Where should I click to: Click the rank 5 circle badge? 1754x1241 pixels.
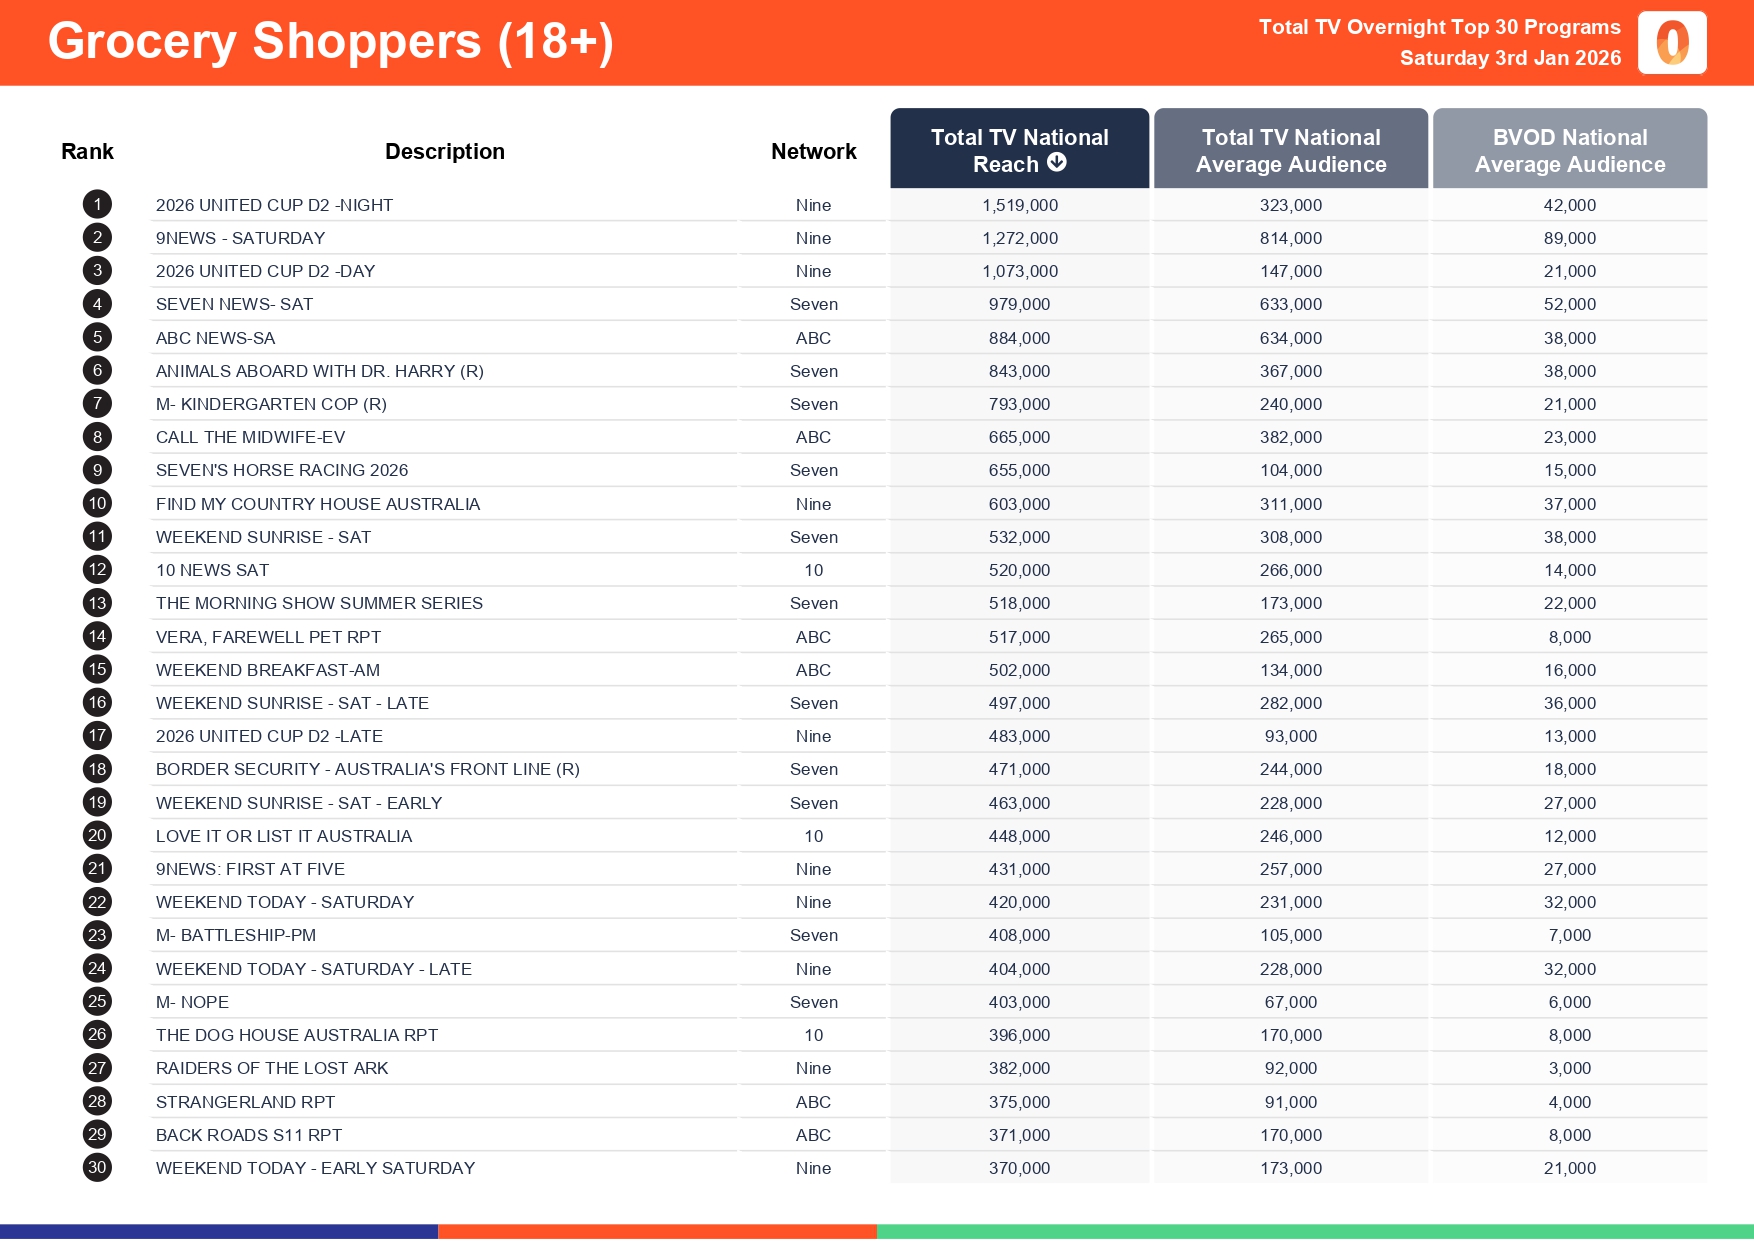pyautogui.click(x=97, y=338)
